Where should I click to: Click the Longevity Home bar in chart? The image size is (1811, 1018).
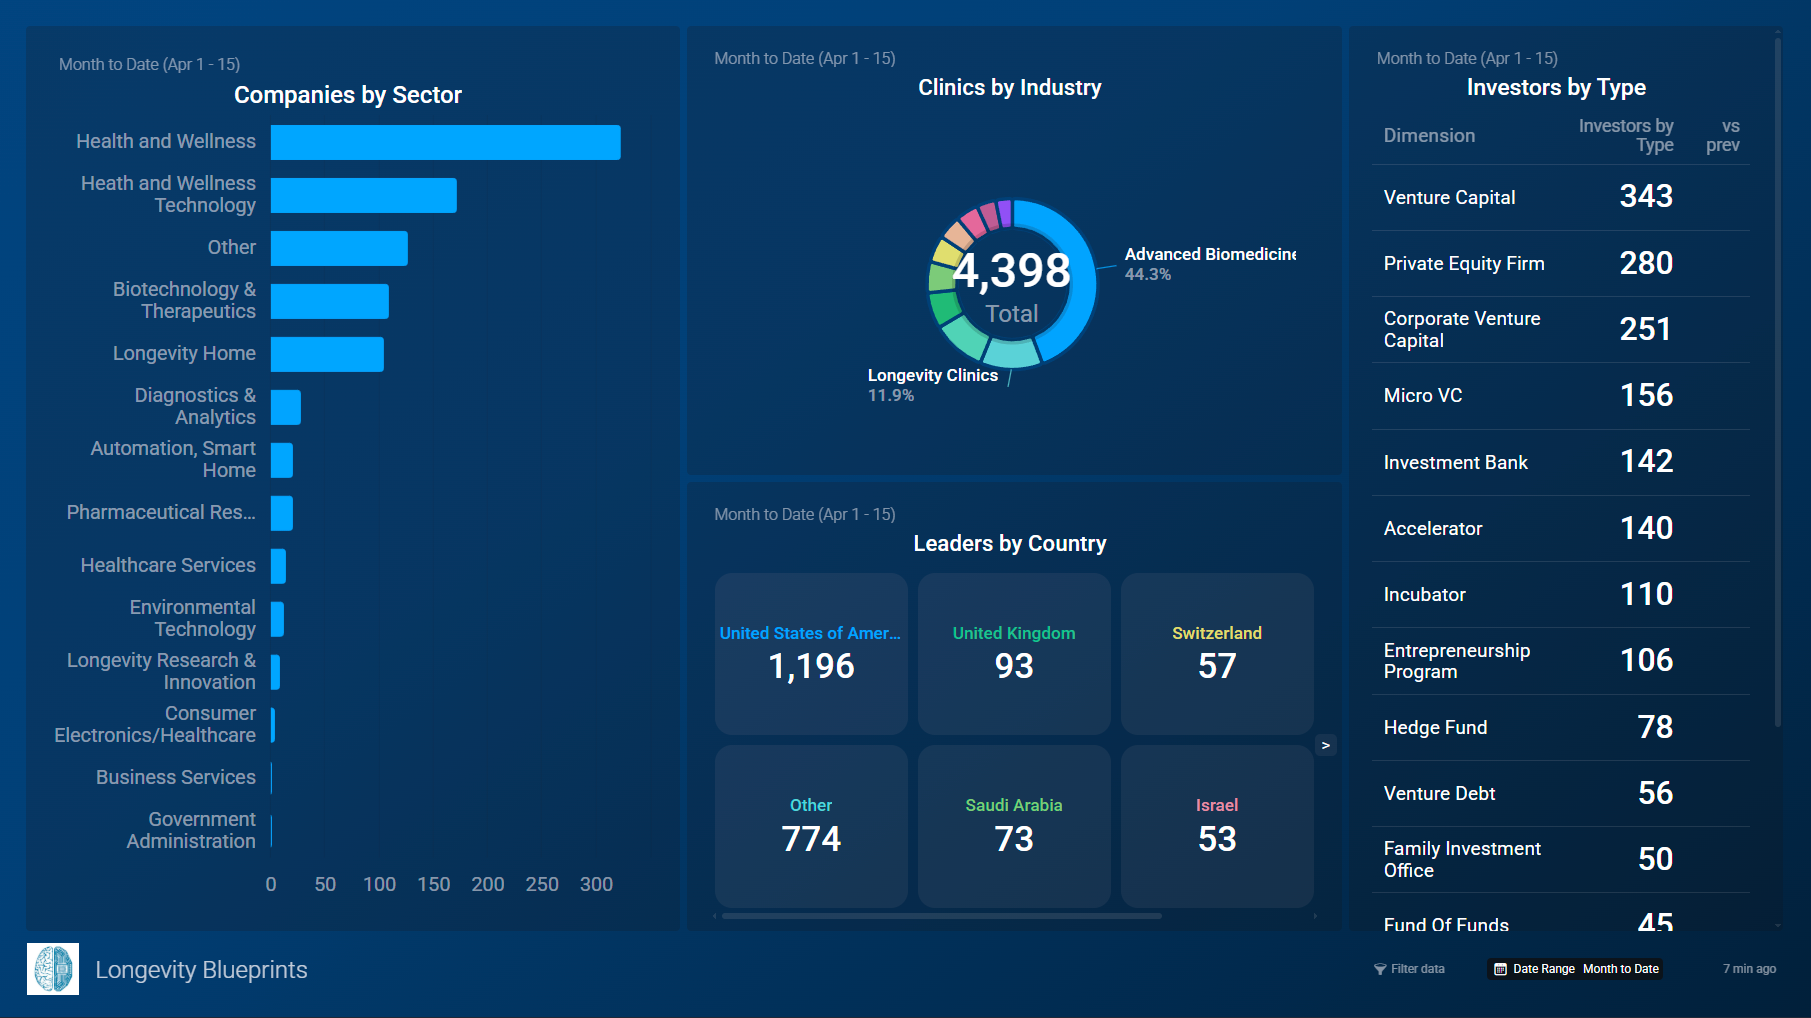click(327, 354)
